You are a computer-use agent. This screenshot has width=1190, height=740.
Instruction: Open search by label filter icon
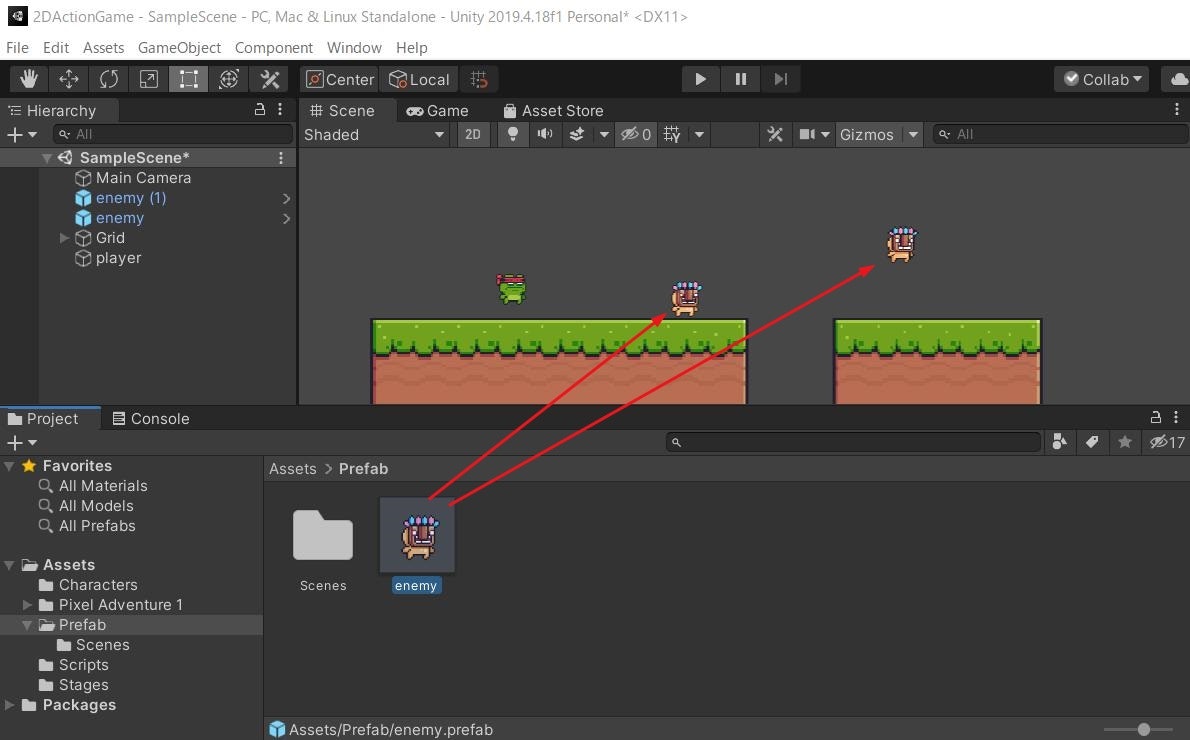(x=1092, y=442)
